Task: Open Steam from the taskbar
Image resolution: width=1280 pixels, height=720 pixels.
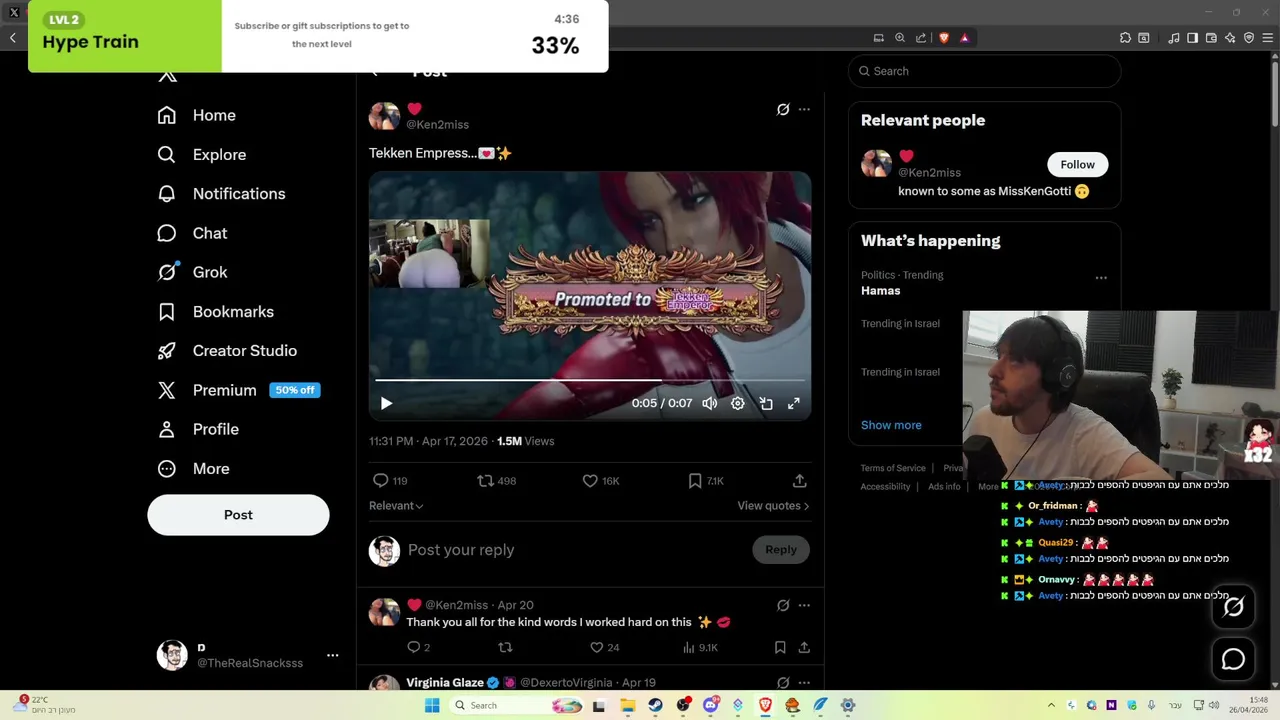Action: pyautogui.click(x=655, y=705)
